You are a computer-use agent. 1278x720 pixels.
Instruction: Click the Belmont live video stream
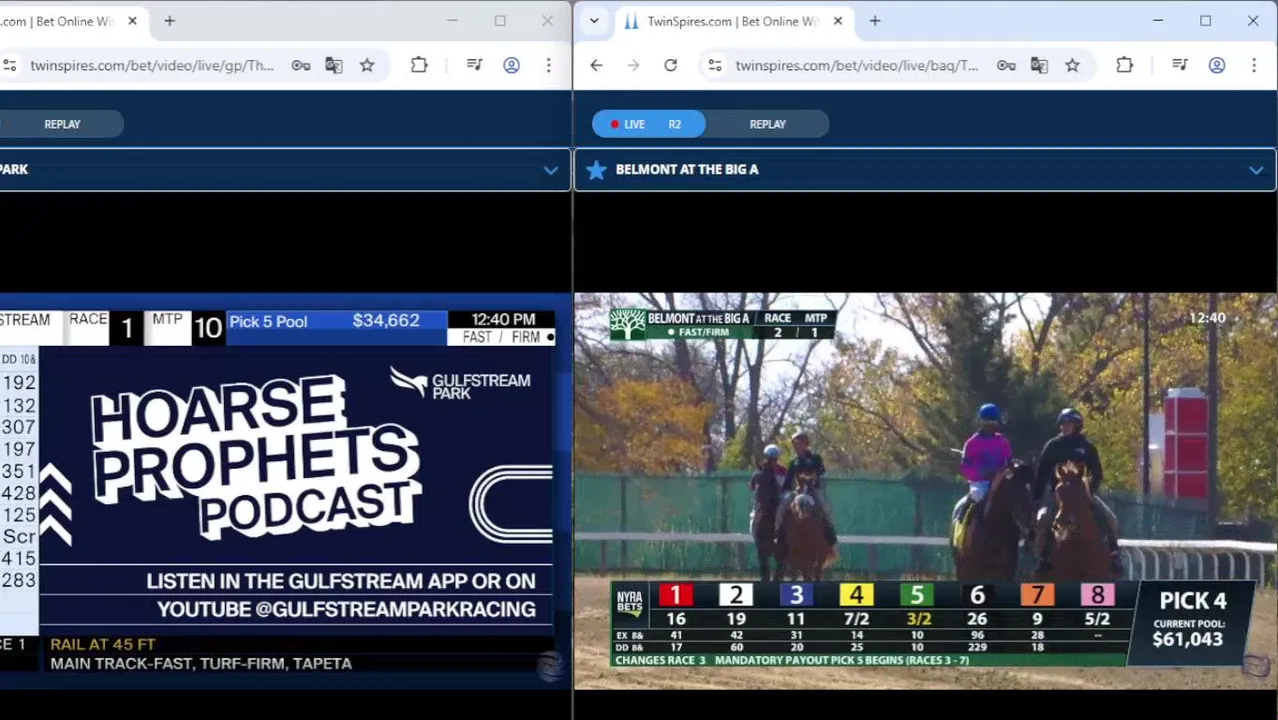click(x=926, y=490)
